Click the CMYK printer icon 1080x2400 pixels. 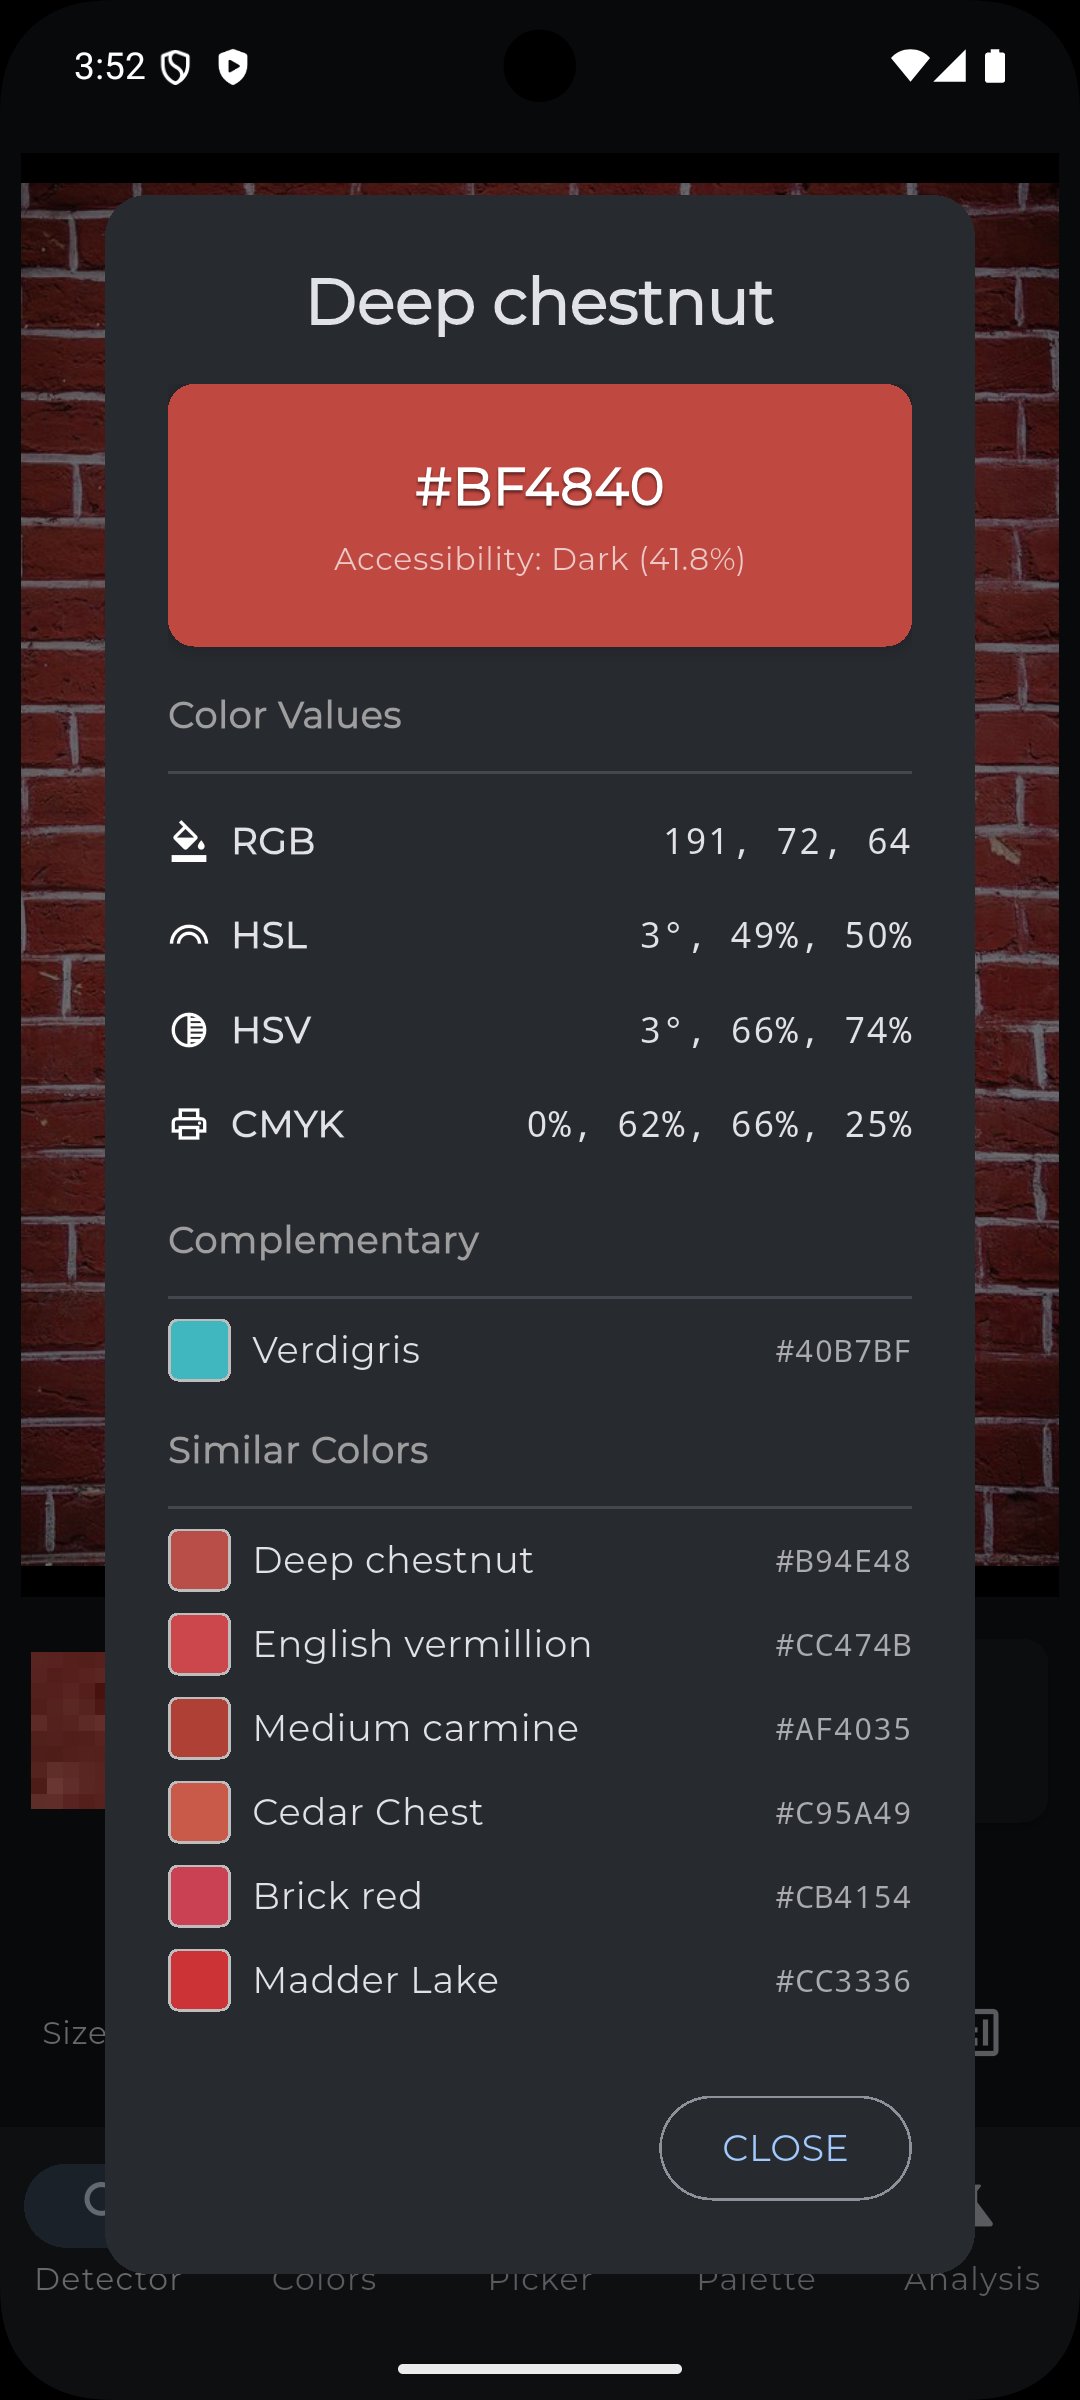(188, 1124)
